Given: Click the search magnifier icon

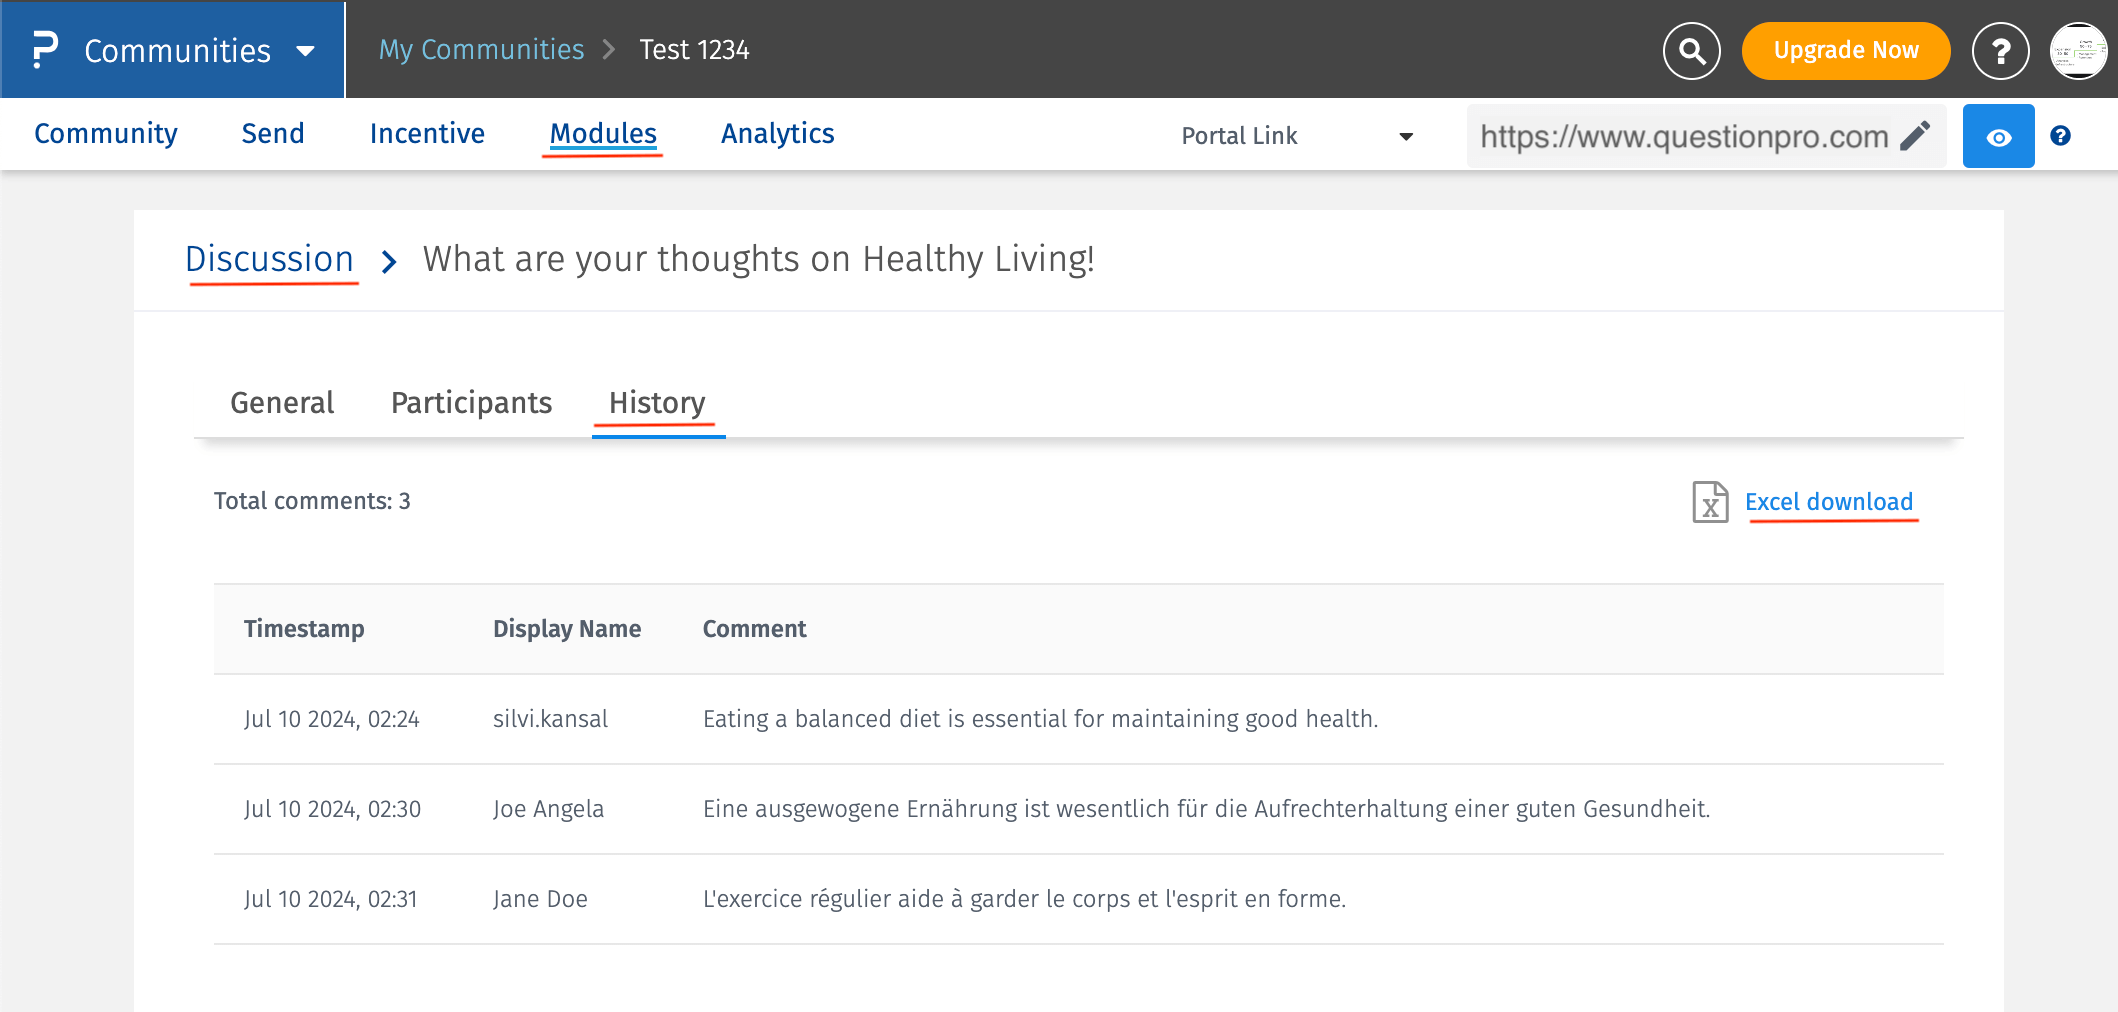Looking at the screenshot, I should tap(1691, 50).
